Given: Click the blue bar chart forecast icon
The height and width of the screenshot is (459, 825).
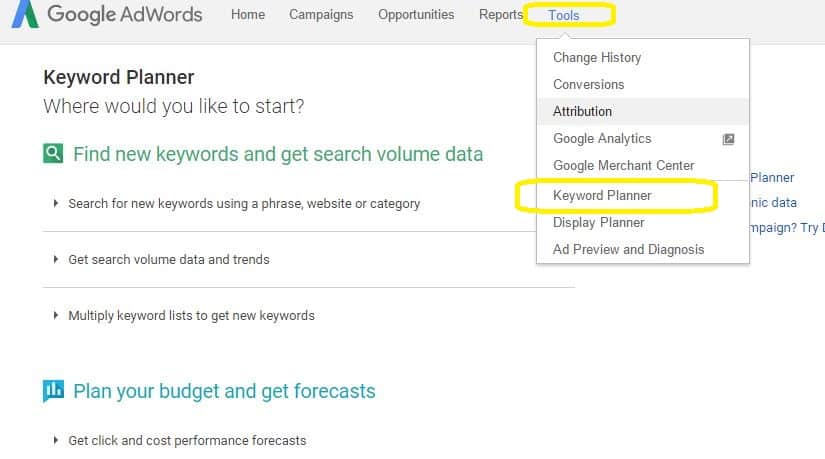Looking at the screenshot, I should [x=53, y=391].
